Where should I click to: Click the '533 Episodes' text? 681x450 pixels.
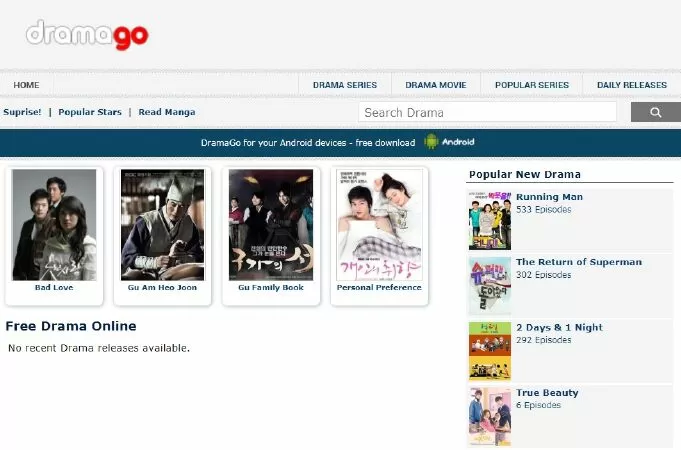point(544,209)
